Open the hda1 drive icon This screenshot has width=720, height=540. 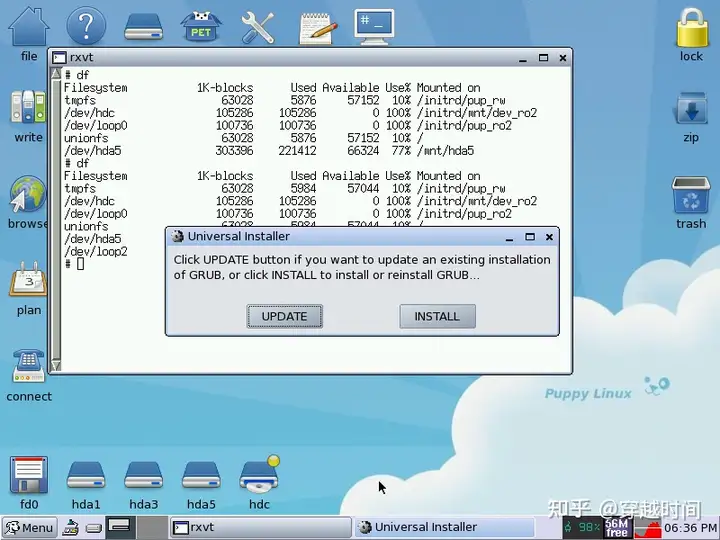click(x=86, y=475)
